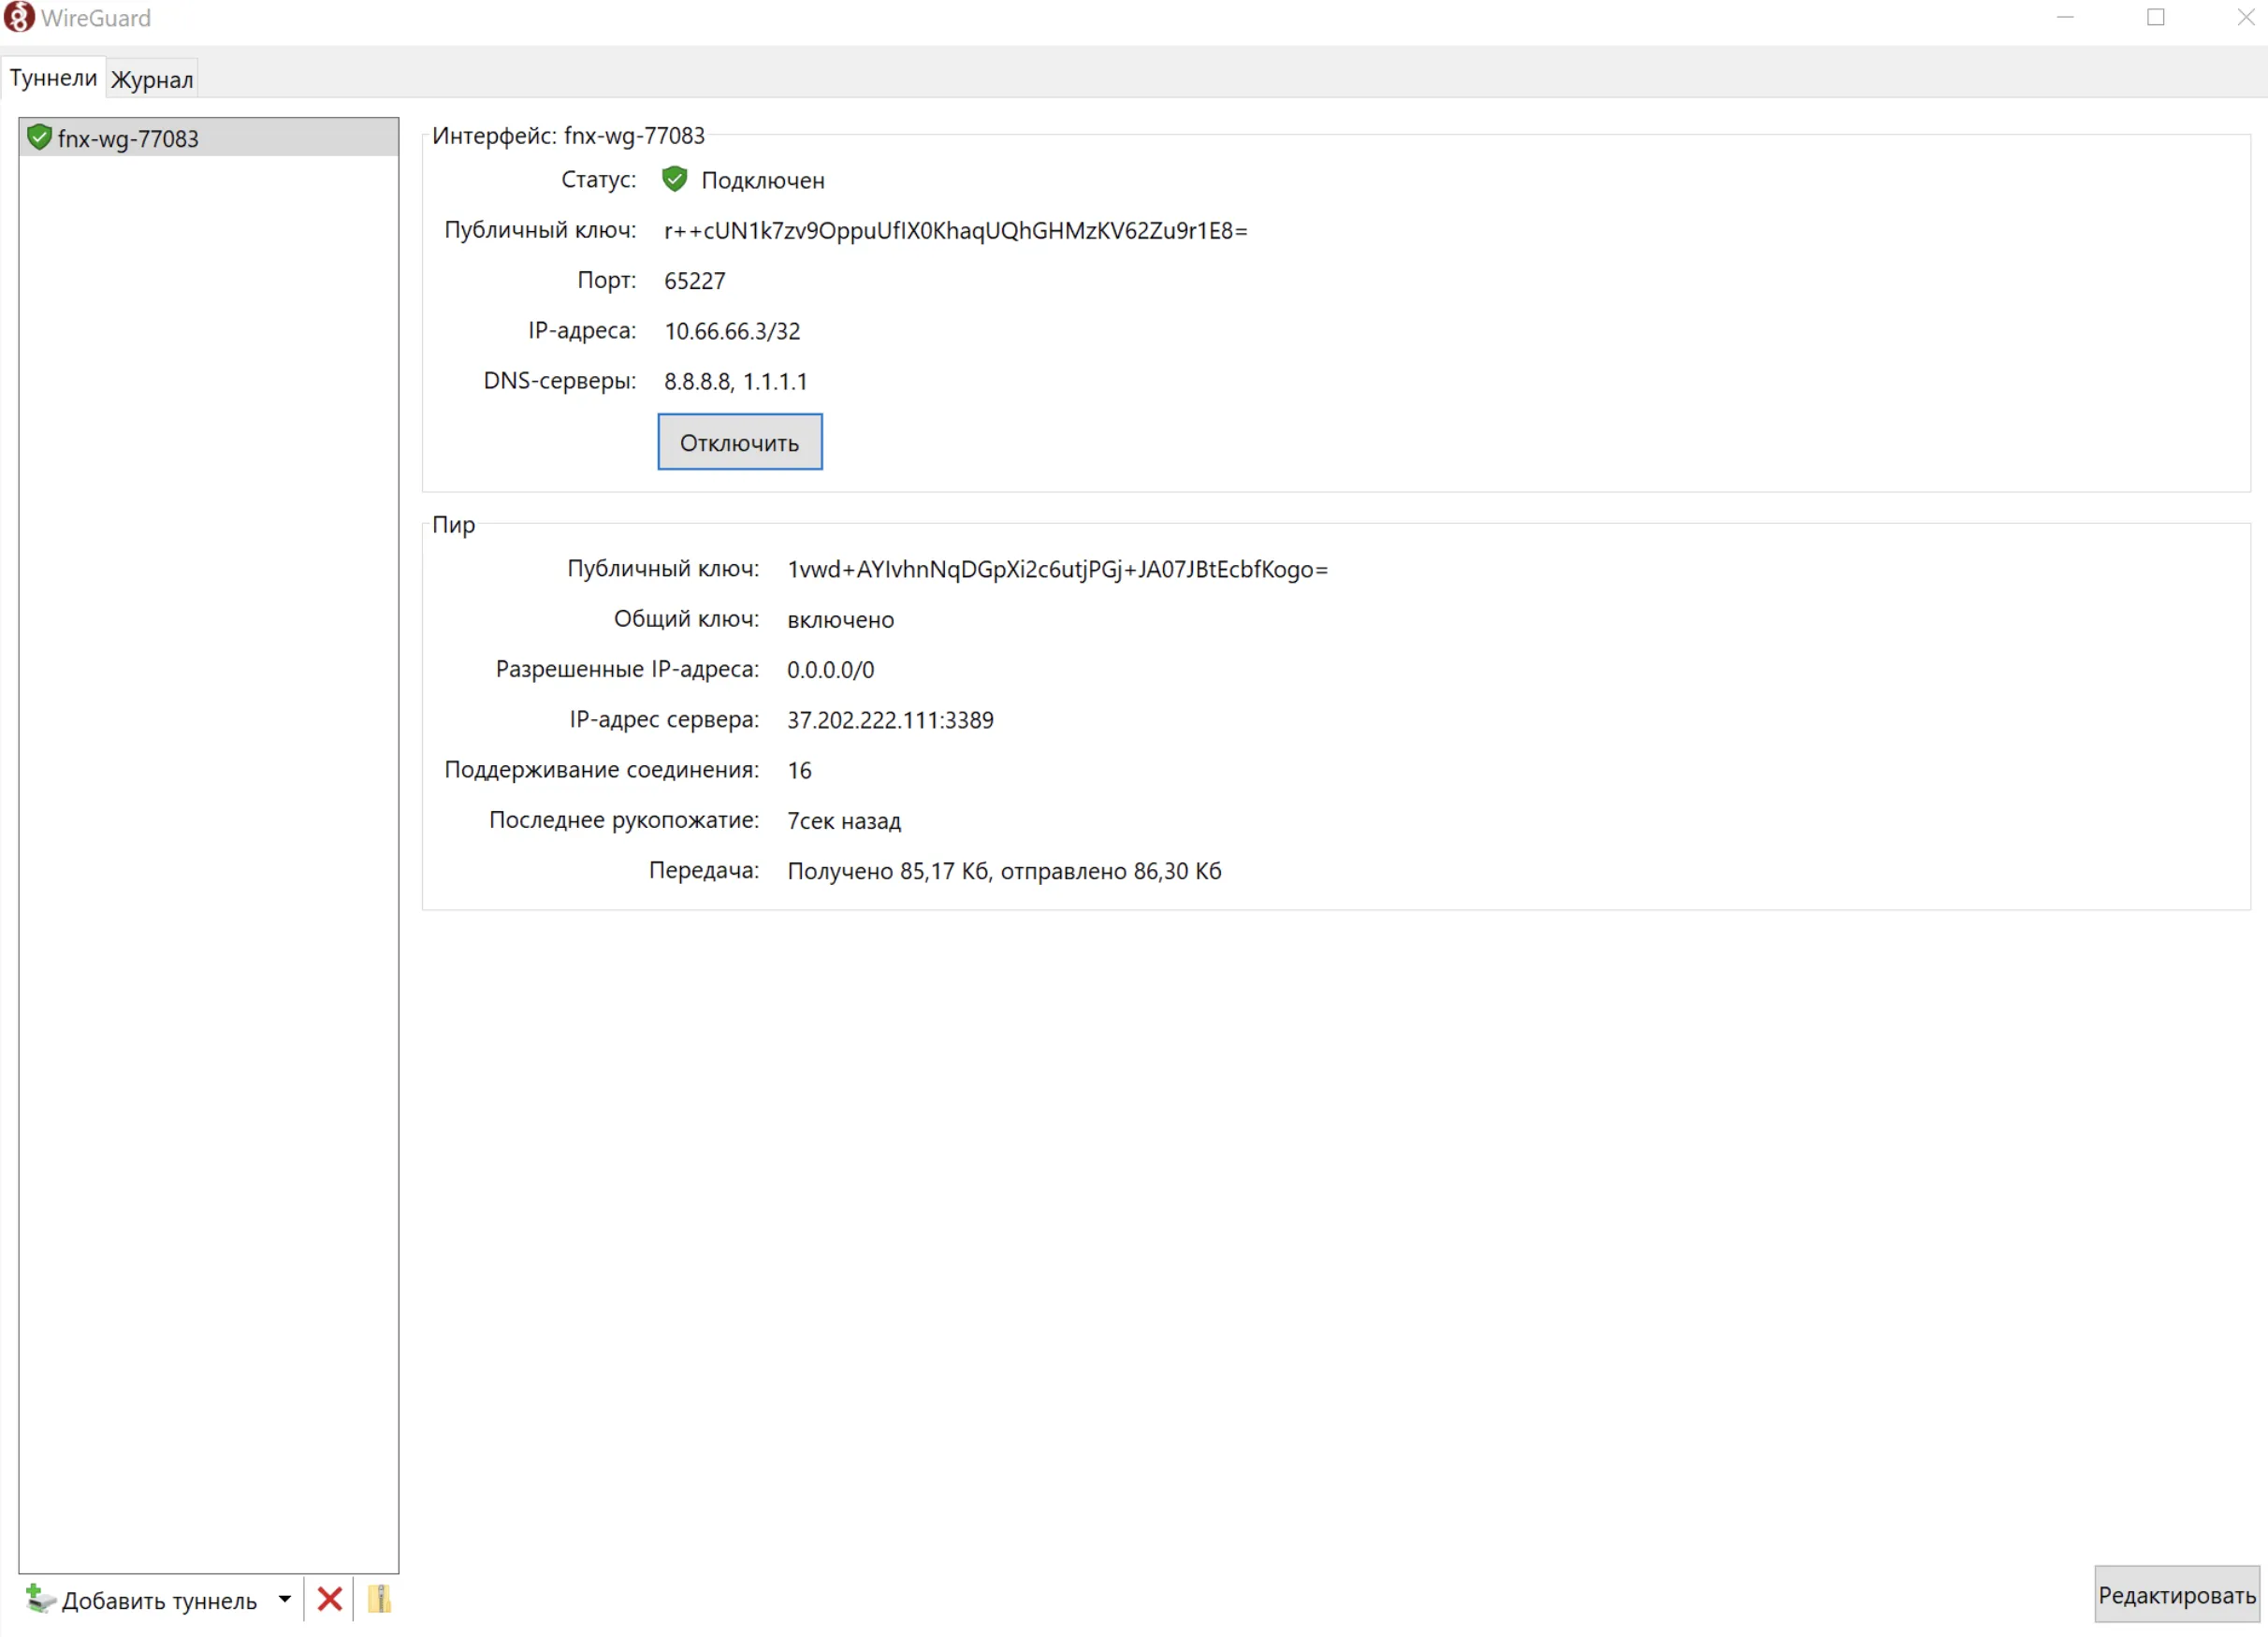Click the Пир group title
Image resolution: width=2268 pixels, height=1637 pixels.
[x=453, y=525]
